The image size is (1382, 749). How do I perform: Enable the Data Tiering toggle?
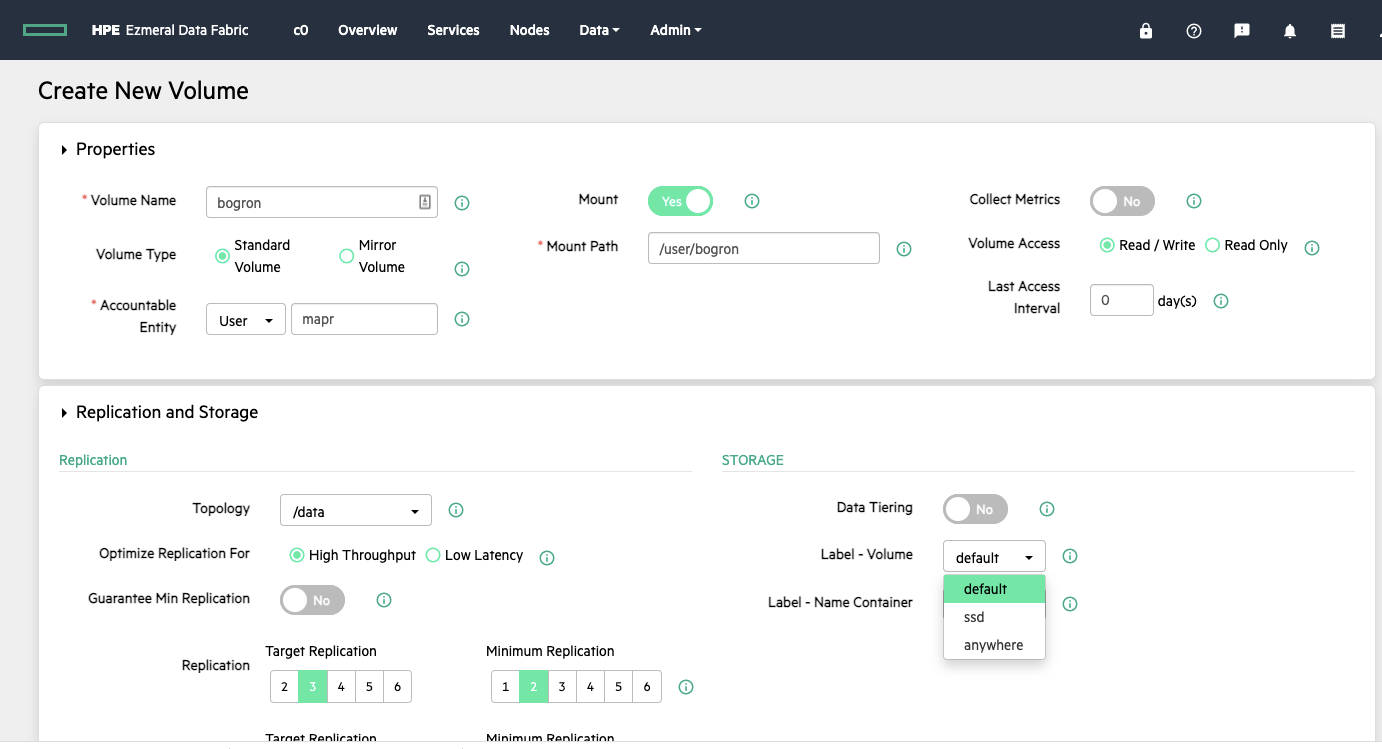(x=975, y=509)
